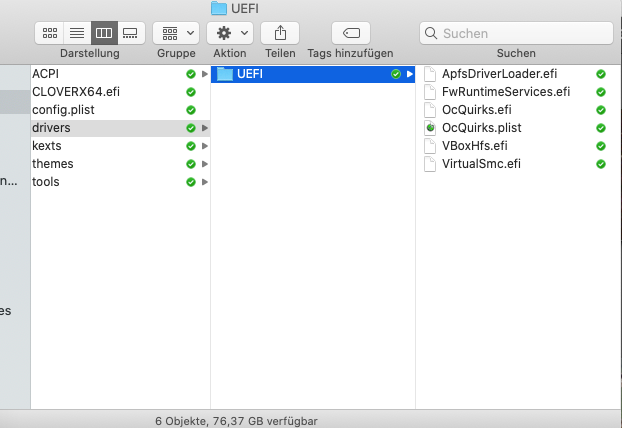
Task: Select the drivers folder
Action: coord(120,128)
